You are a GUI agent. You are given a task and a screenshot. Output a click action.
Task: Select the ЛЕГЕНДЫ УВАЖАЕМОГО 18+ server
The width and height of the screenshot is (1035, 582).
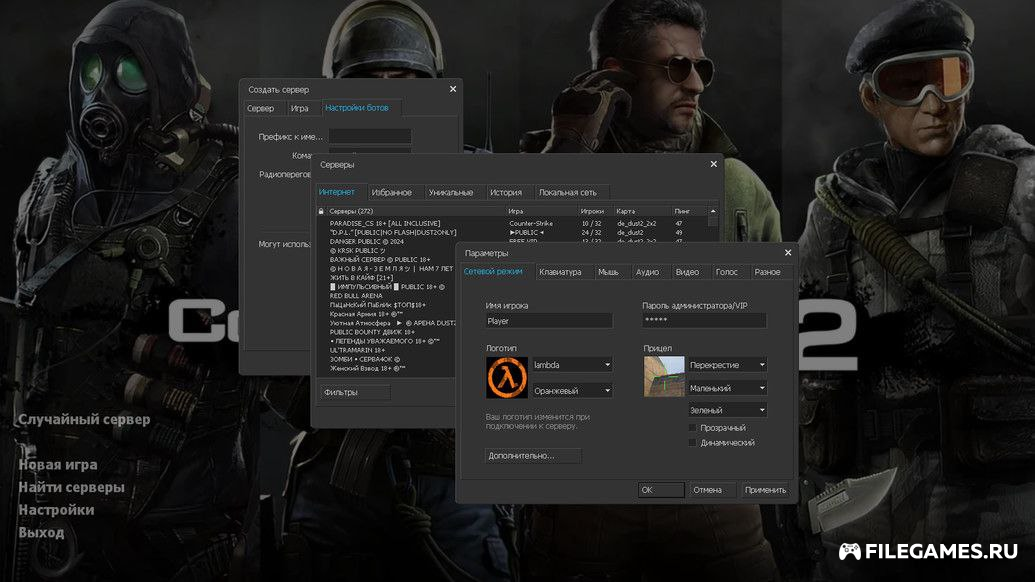click(386, 341)
